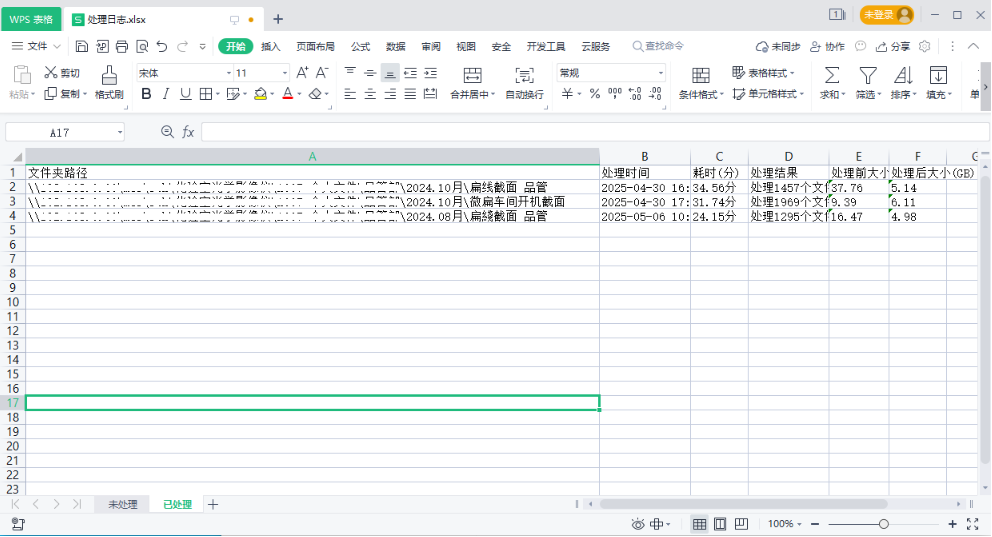Redo the last action
This screenshot has width=992, height=537.
point(182,46)
